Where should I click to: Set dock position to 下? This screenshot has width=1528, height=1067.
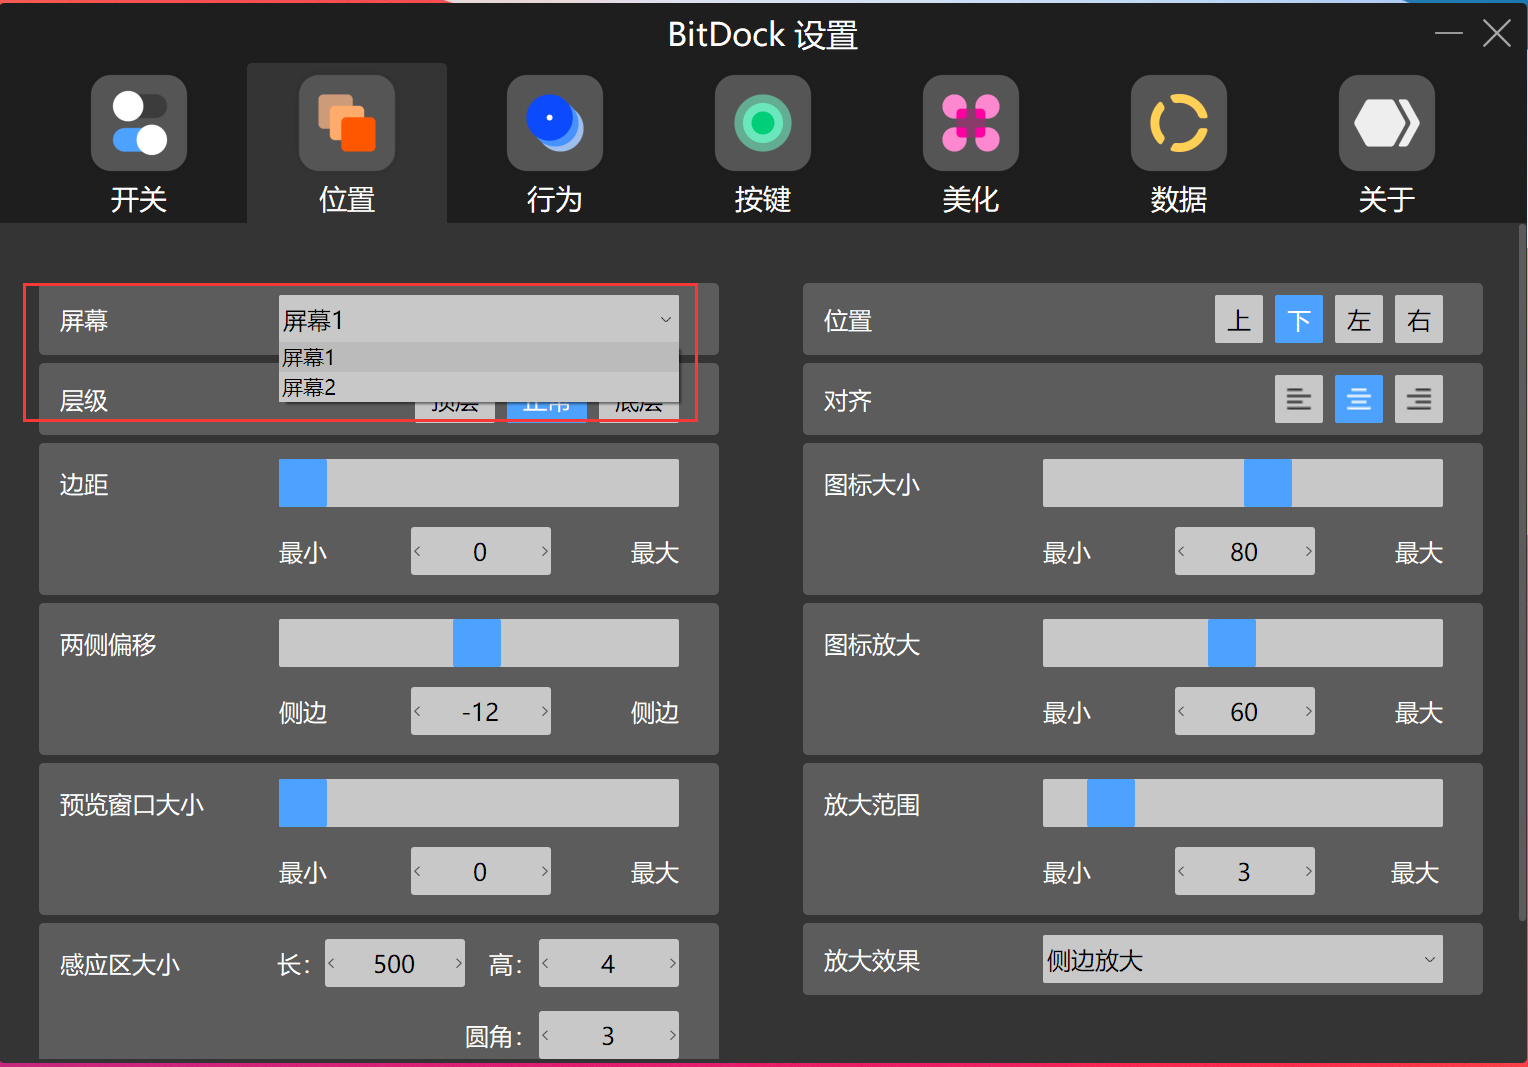coord(1299,319)
